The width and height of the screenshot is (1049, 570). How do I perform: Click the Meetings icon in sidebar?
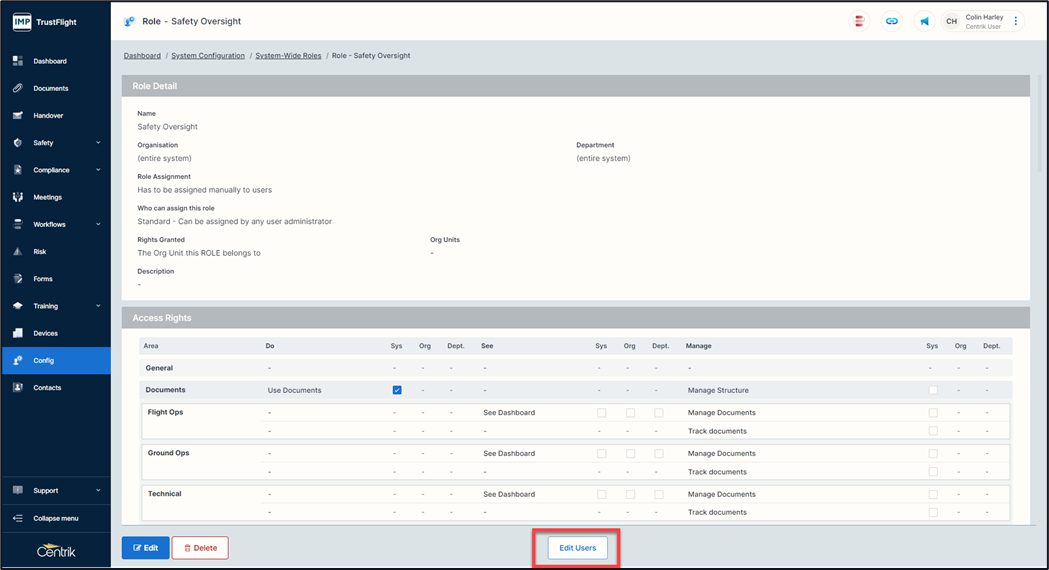click(18, 197)
